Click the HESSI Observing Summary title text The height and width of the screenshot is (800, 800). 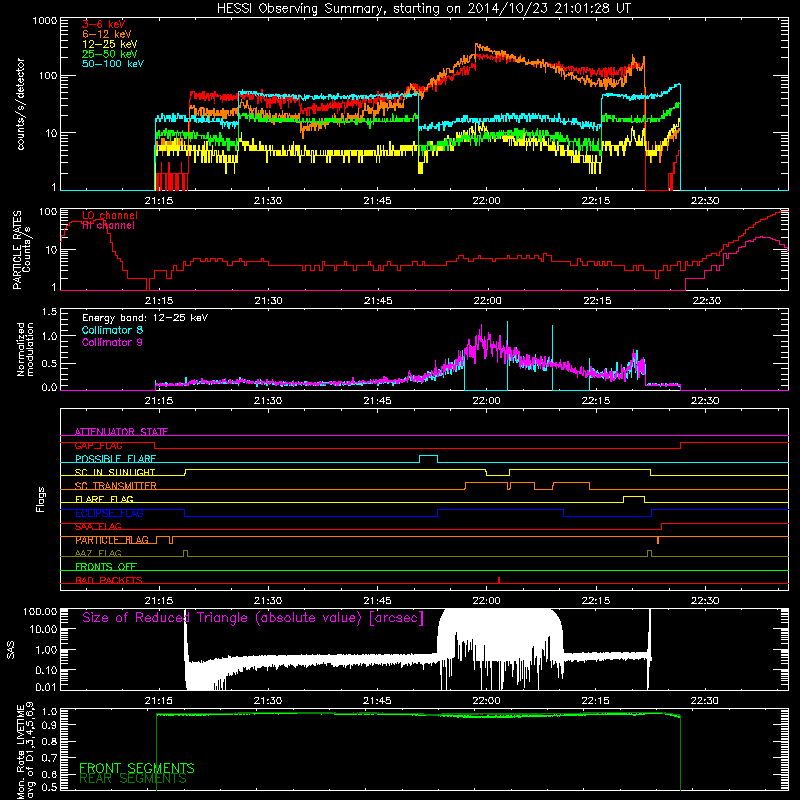[424, 9]
